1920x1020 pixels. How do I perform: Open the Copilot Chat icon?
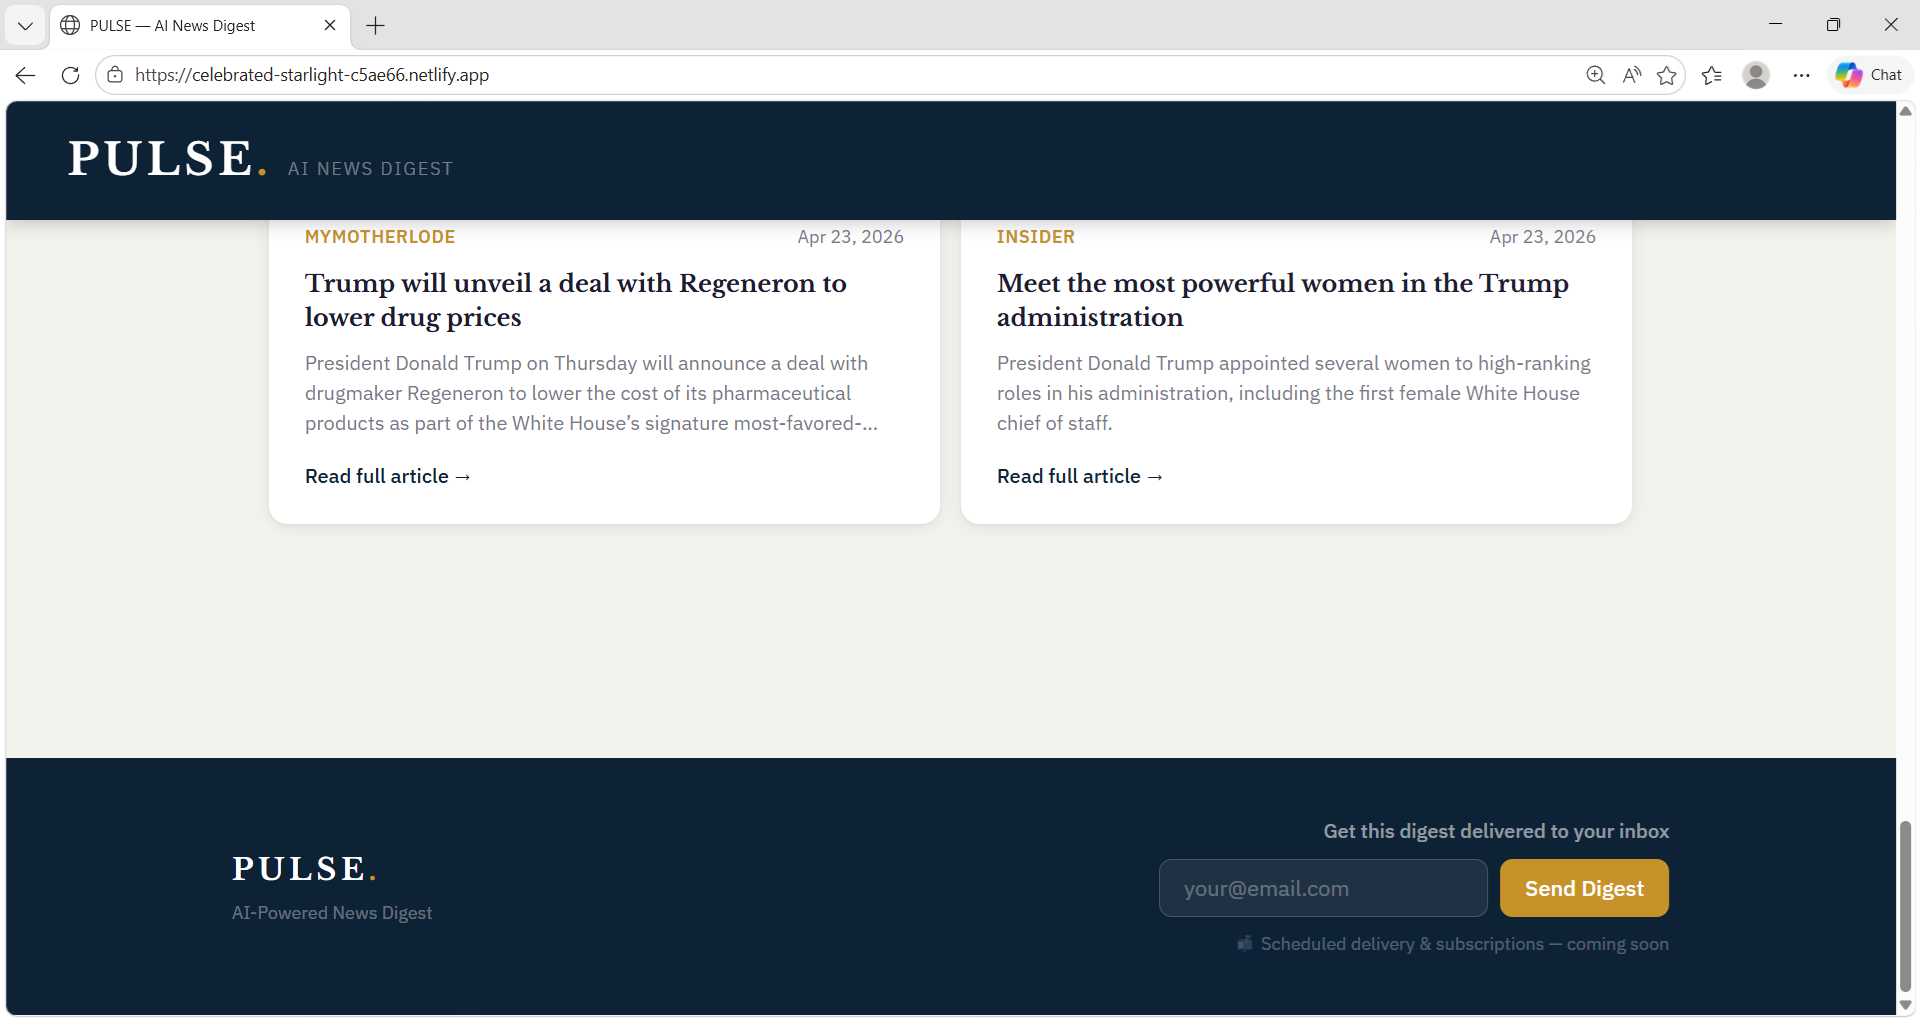(x=1868, y=75)
